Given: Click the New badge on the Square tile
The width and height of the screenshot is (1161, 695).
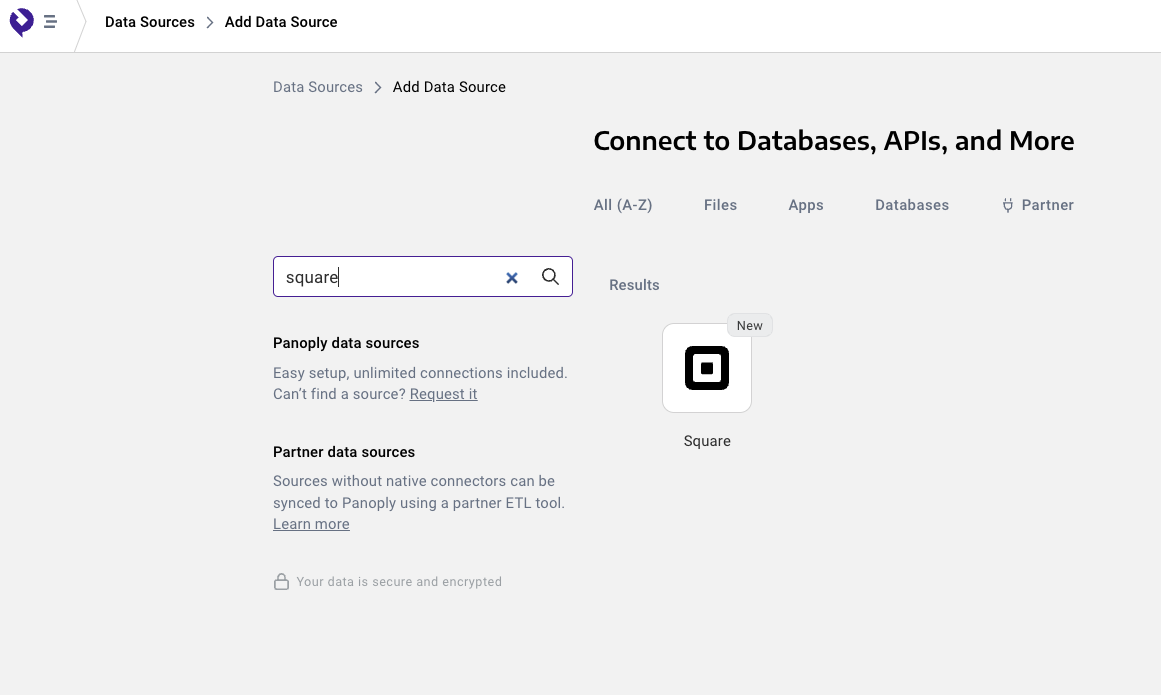Looking at the screenshot, I should click(x=749, y=326).
